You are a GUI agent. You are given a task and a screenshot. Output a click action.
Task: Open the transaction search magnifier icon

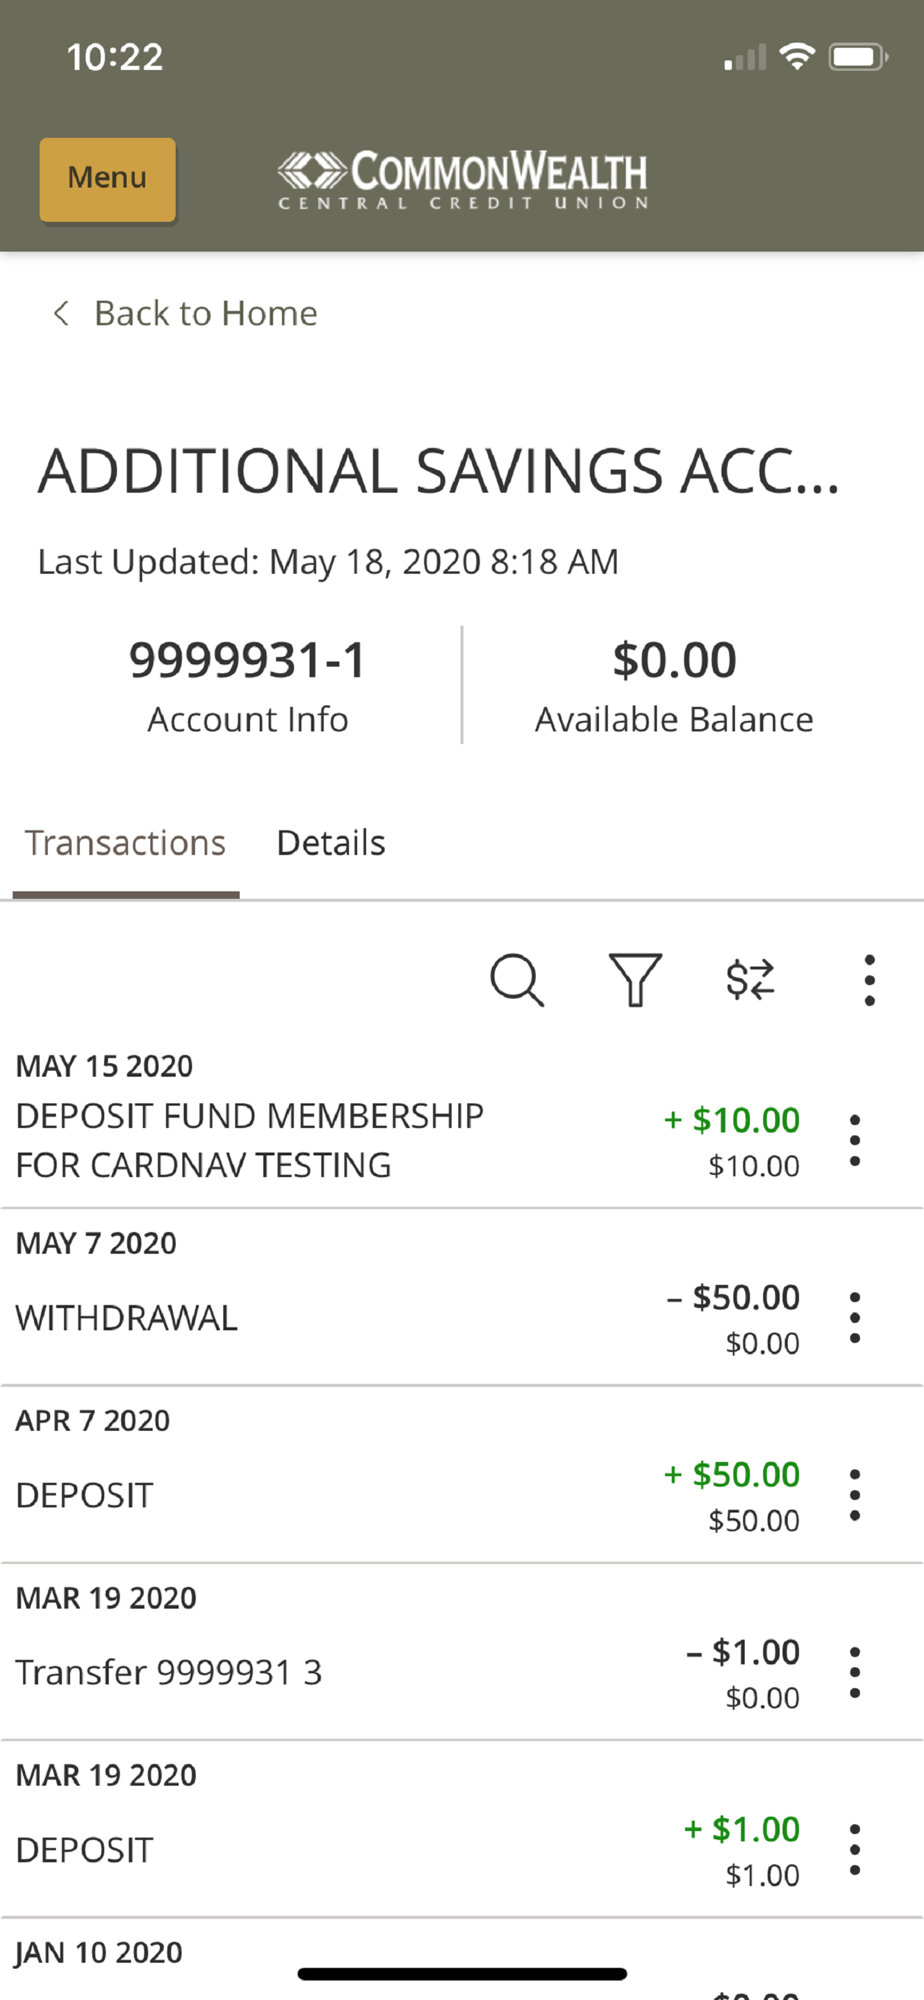[x=517, y=980]
